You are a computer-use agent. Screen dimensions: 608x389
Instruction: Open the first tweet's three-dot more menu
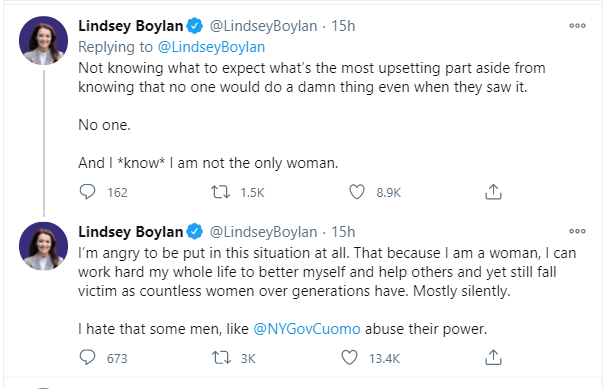577,26
